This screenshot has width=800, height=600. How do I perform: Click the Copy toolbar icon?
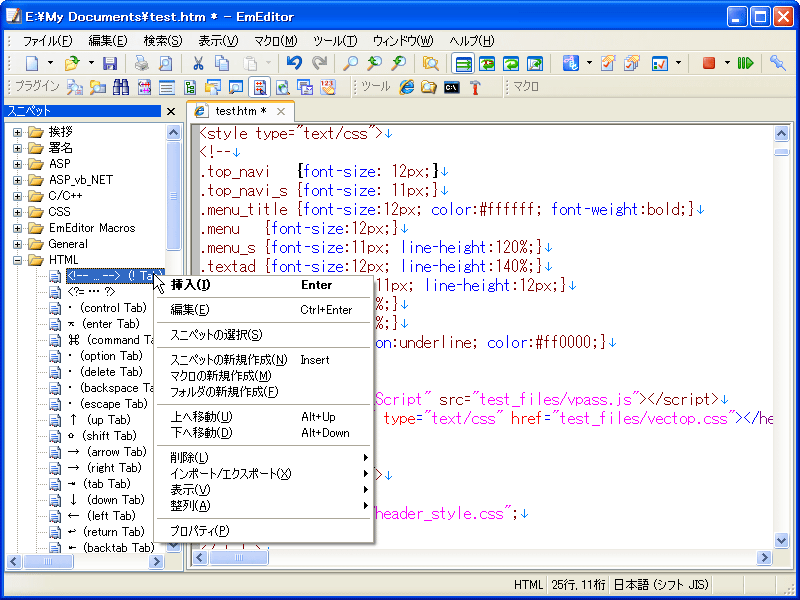click(x=222, y=63)
